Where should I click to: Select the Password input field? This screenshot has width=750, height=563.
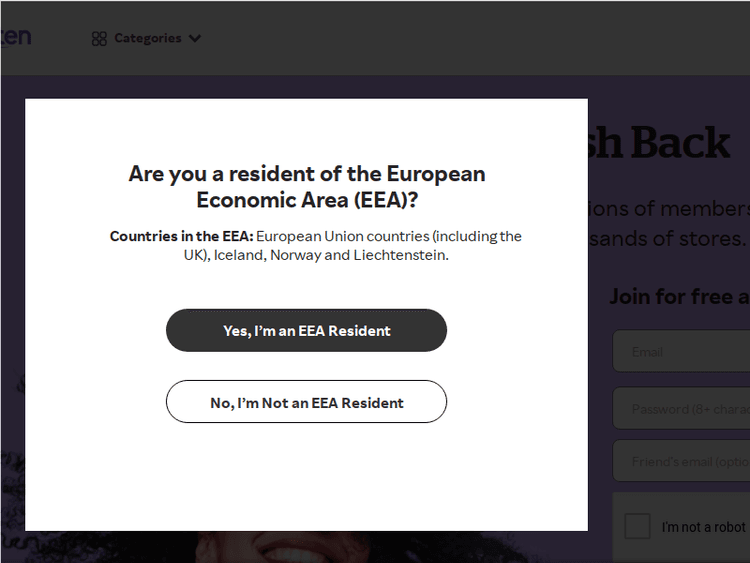(681, 409)
